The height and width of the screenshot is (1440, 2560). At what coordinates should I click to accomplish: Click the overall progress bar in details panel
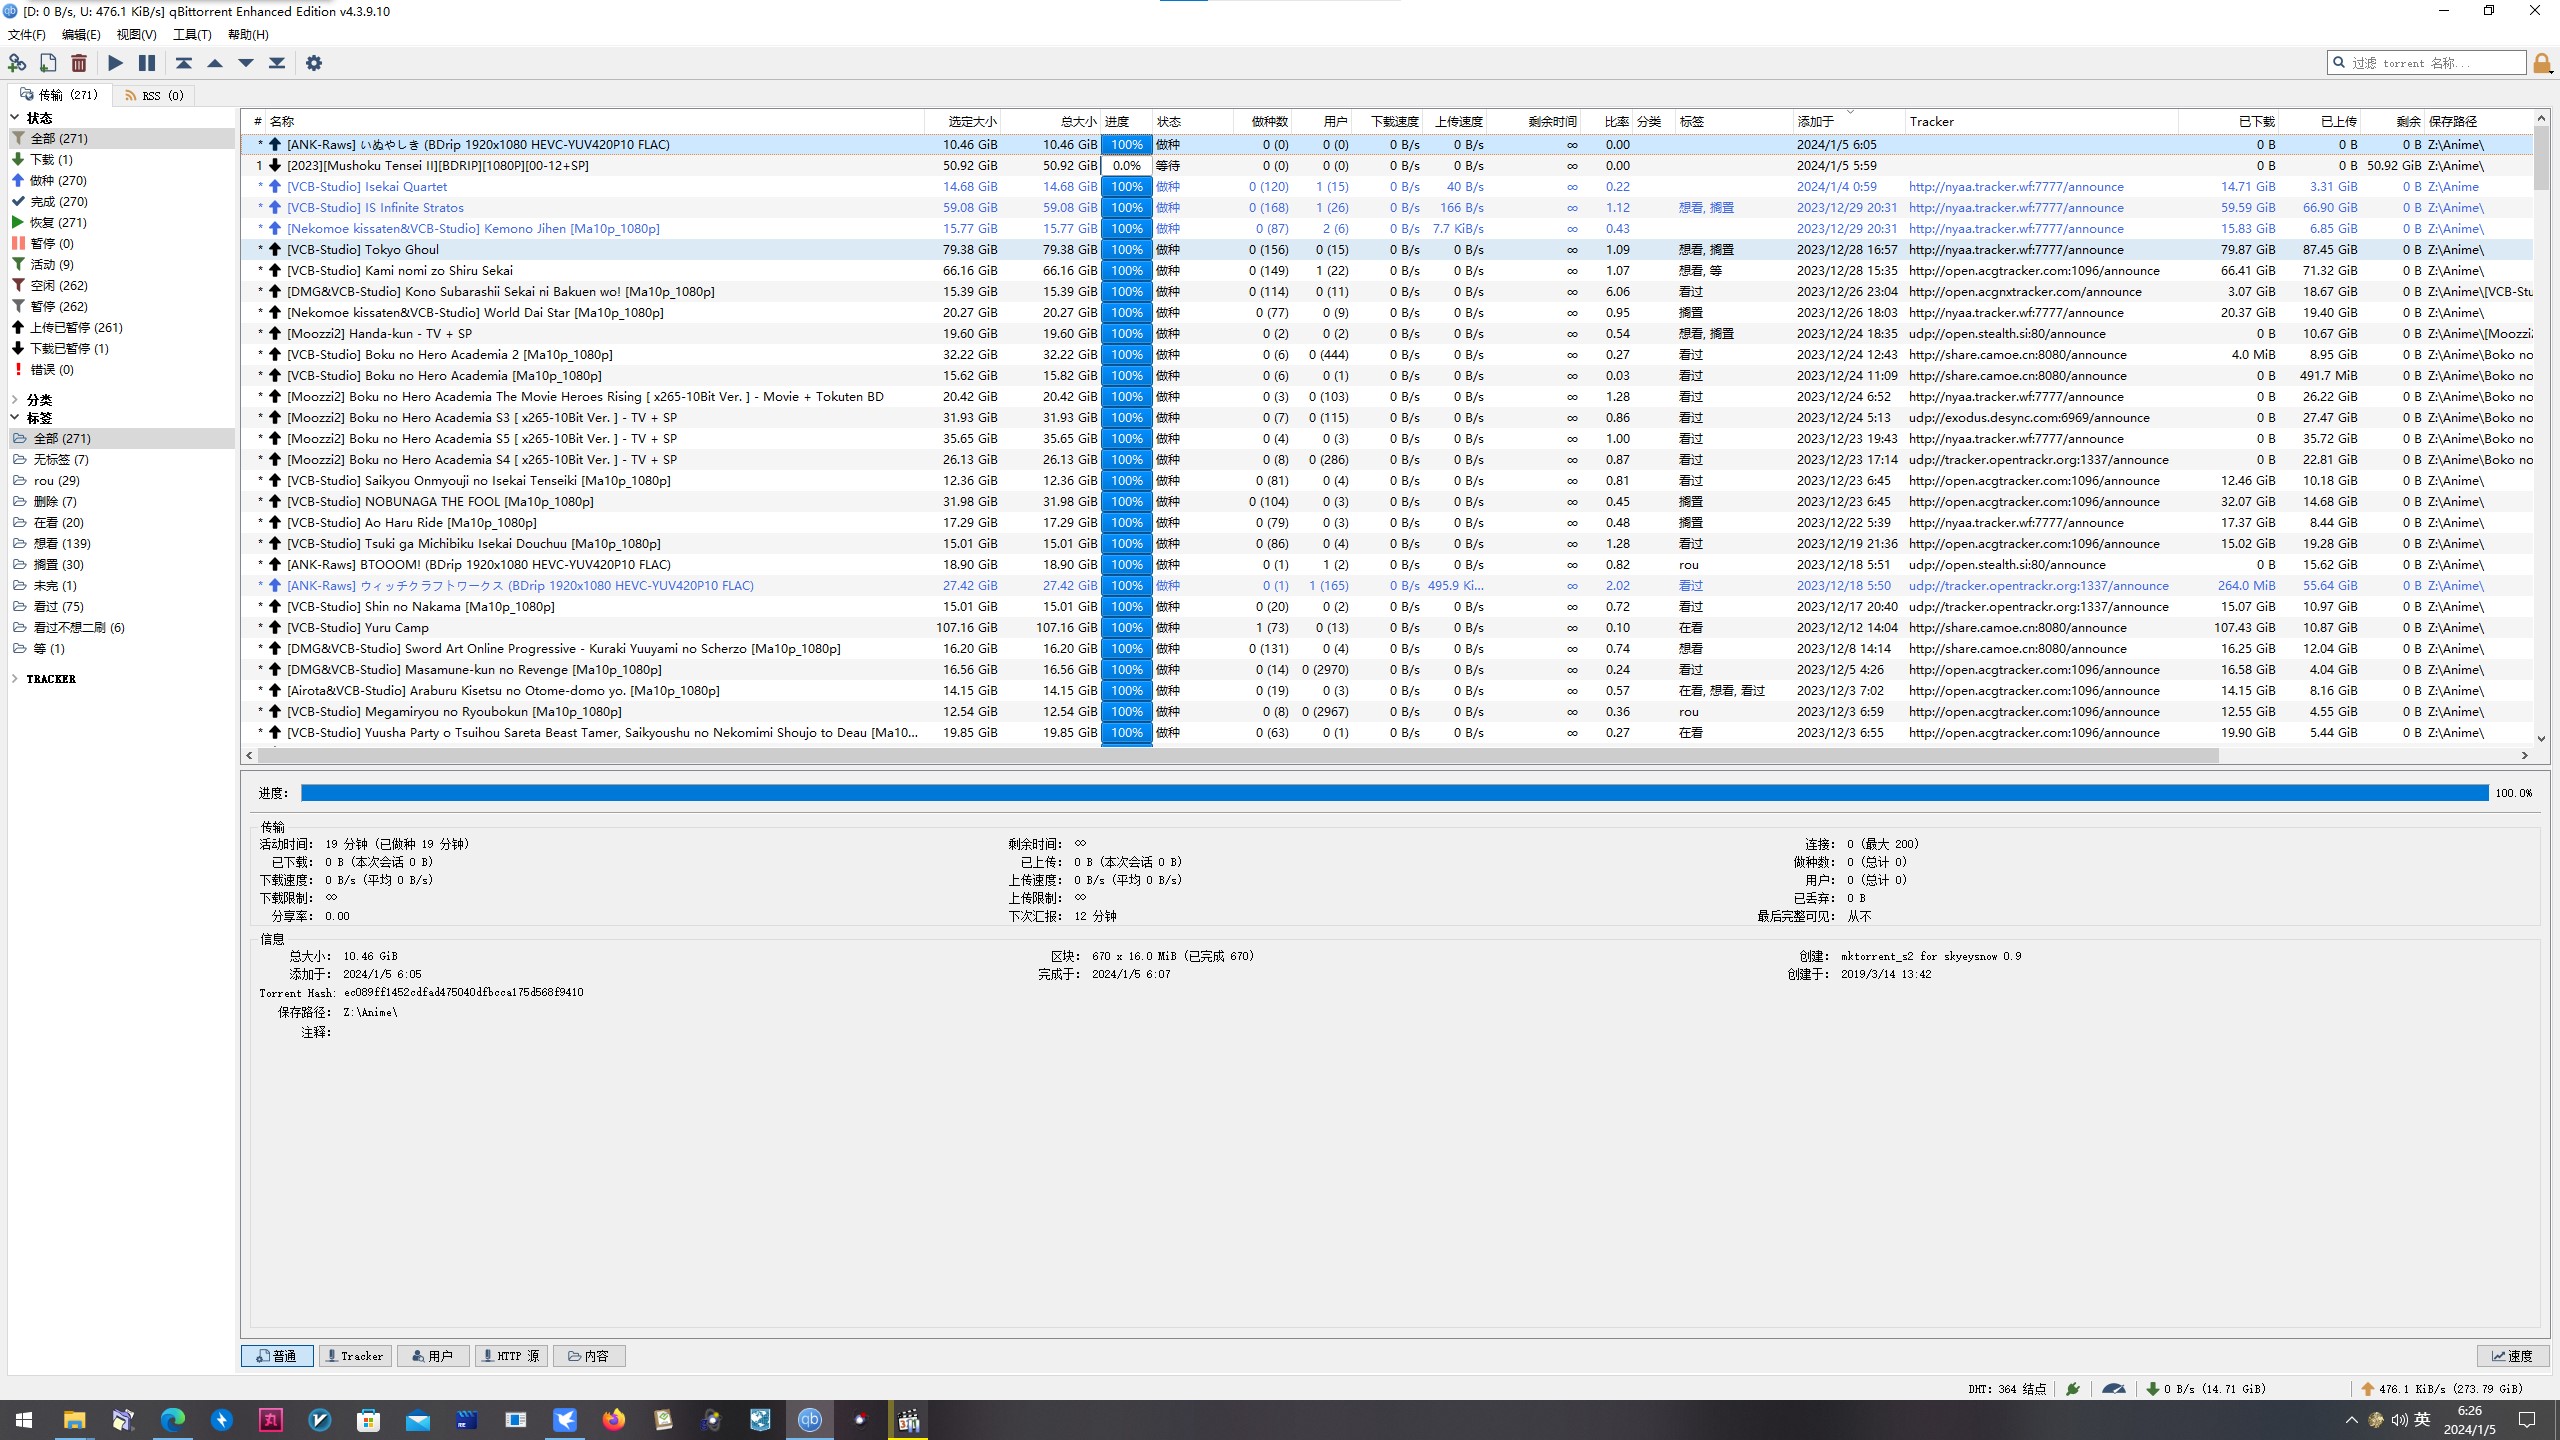[x=1394, y=793]
